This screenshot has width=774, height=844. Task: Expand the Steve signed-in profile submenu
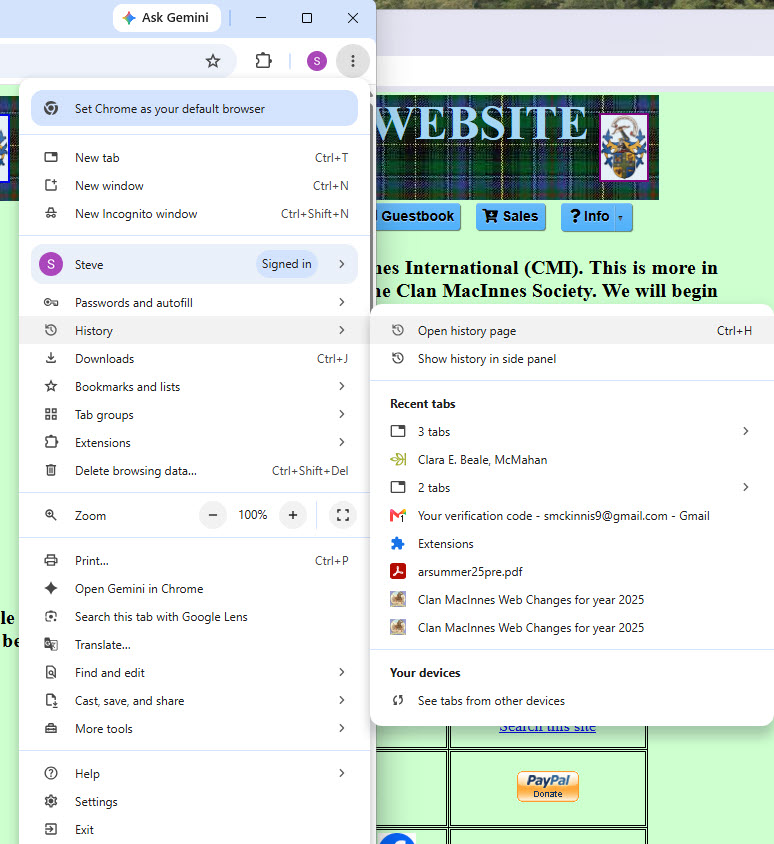tap(194, 264)
